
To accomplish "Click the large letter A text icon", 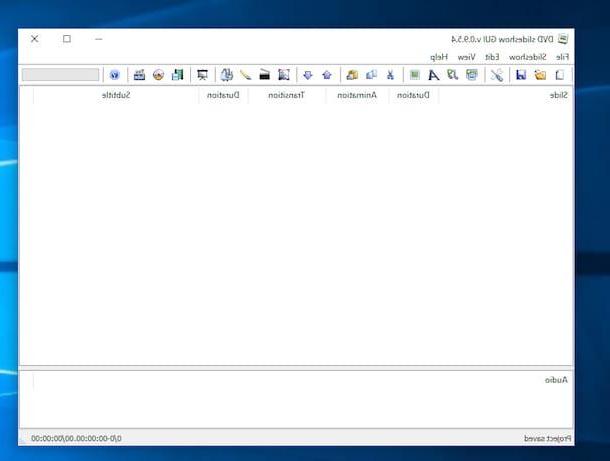I will [433, 75].
